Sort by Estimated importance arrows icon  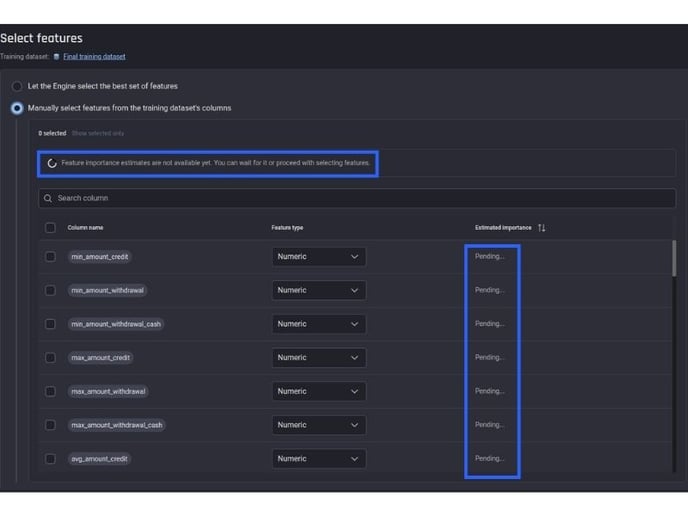(541, 228)
